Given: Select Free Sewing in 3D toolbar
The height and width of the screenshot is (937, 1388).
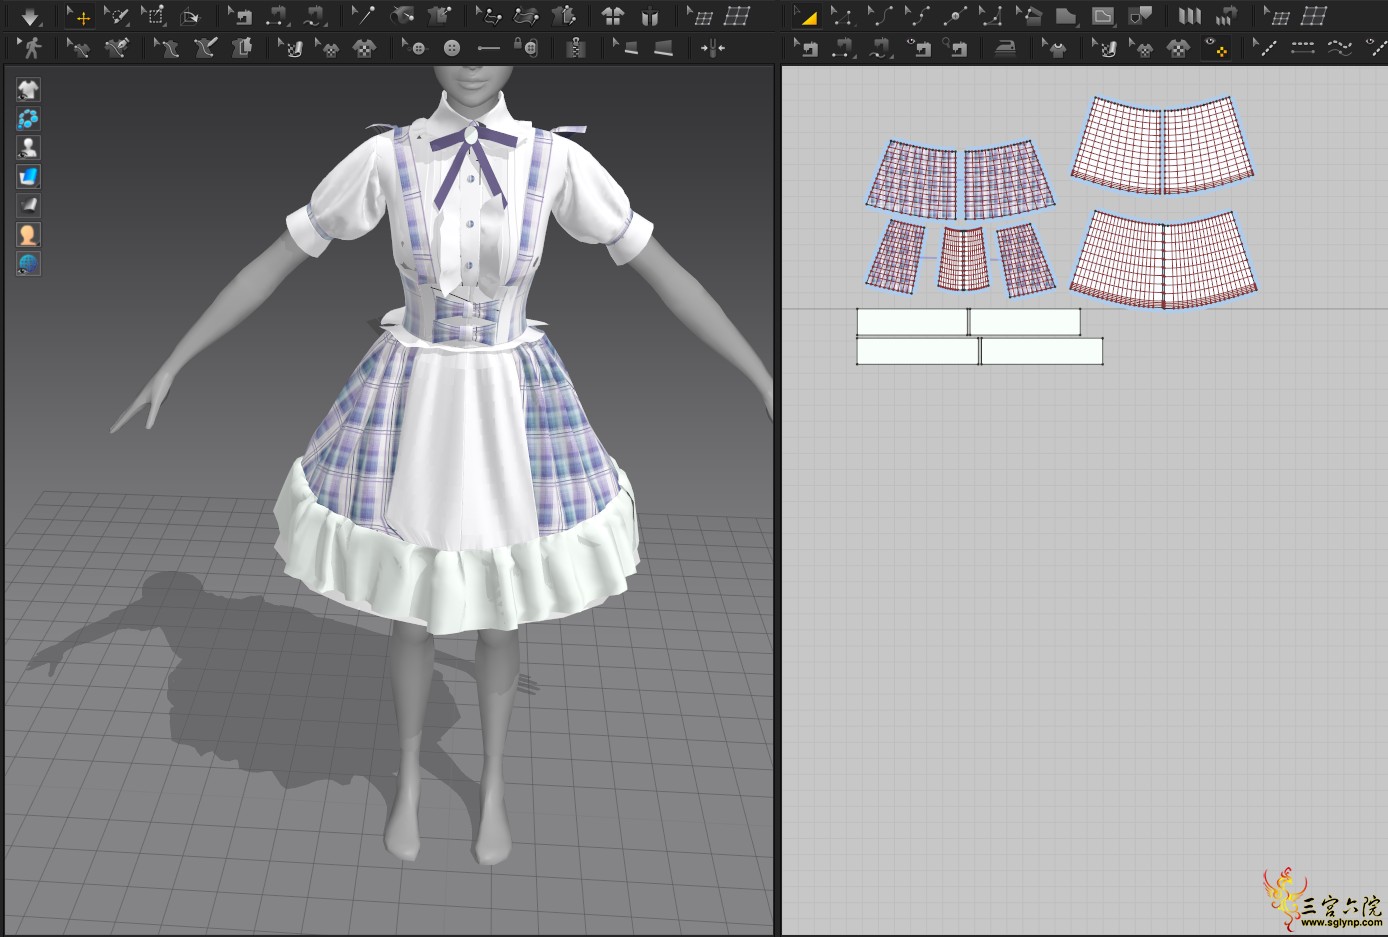Looking at the screenshot, I should pos(314,17).
